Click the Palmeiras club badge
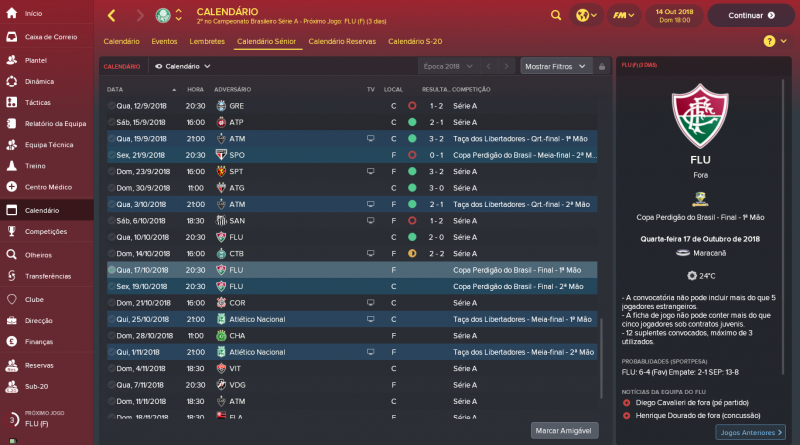 click(162, 16)
